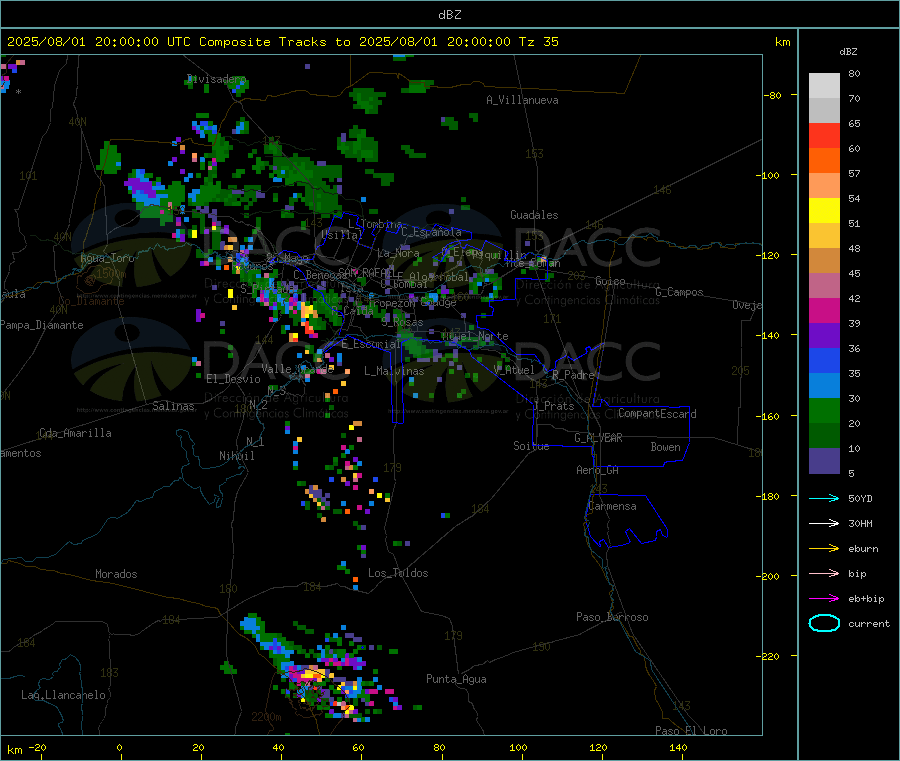Click the 'Aero_GA' map label

pos(598,470)
